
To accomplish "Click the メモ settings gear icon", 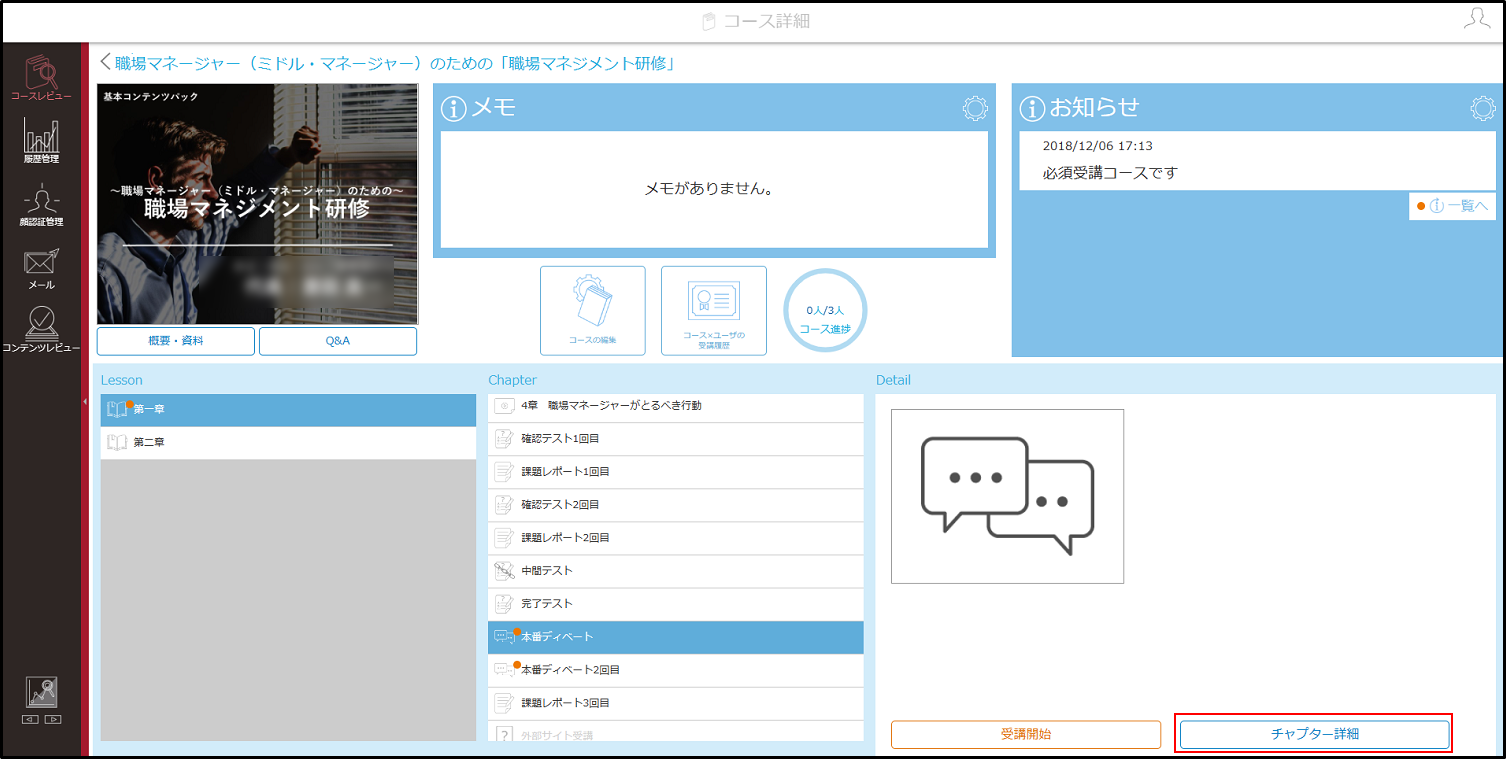I will coord(975,109).
